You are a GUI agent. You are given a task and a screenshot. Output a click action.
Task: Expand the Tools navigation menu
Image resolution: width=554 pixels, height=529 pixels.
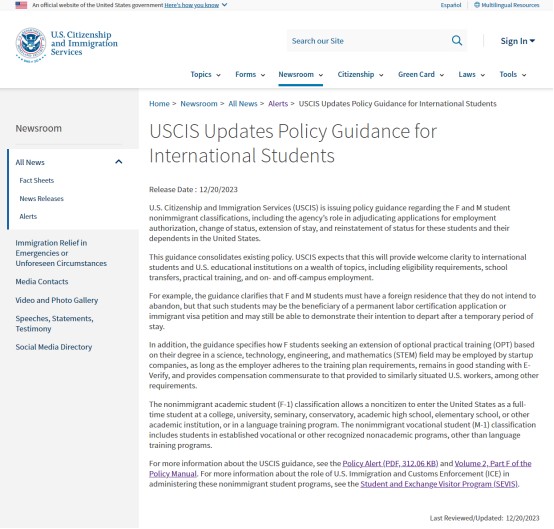click(x=513, y=75)
